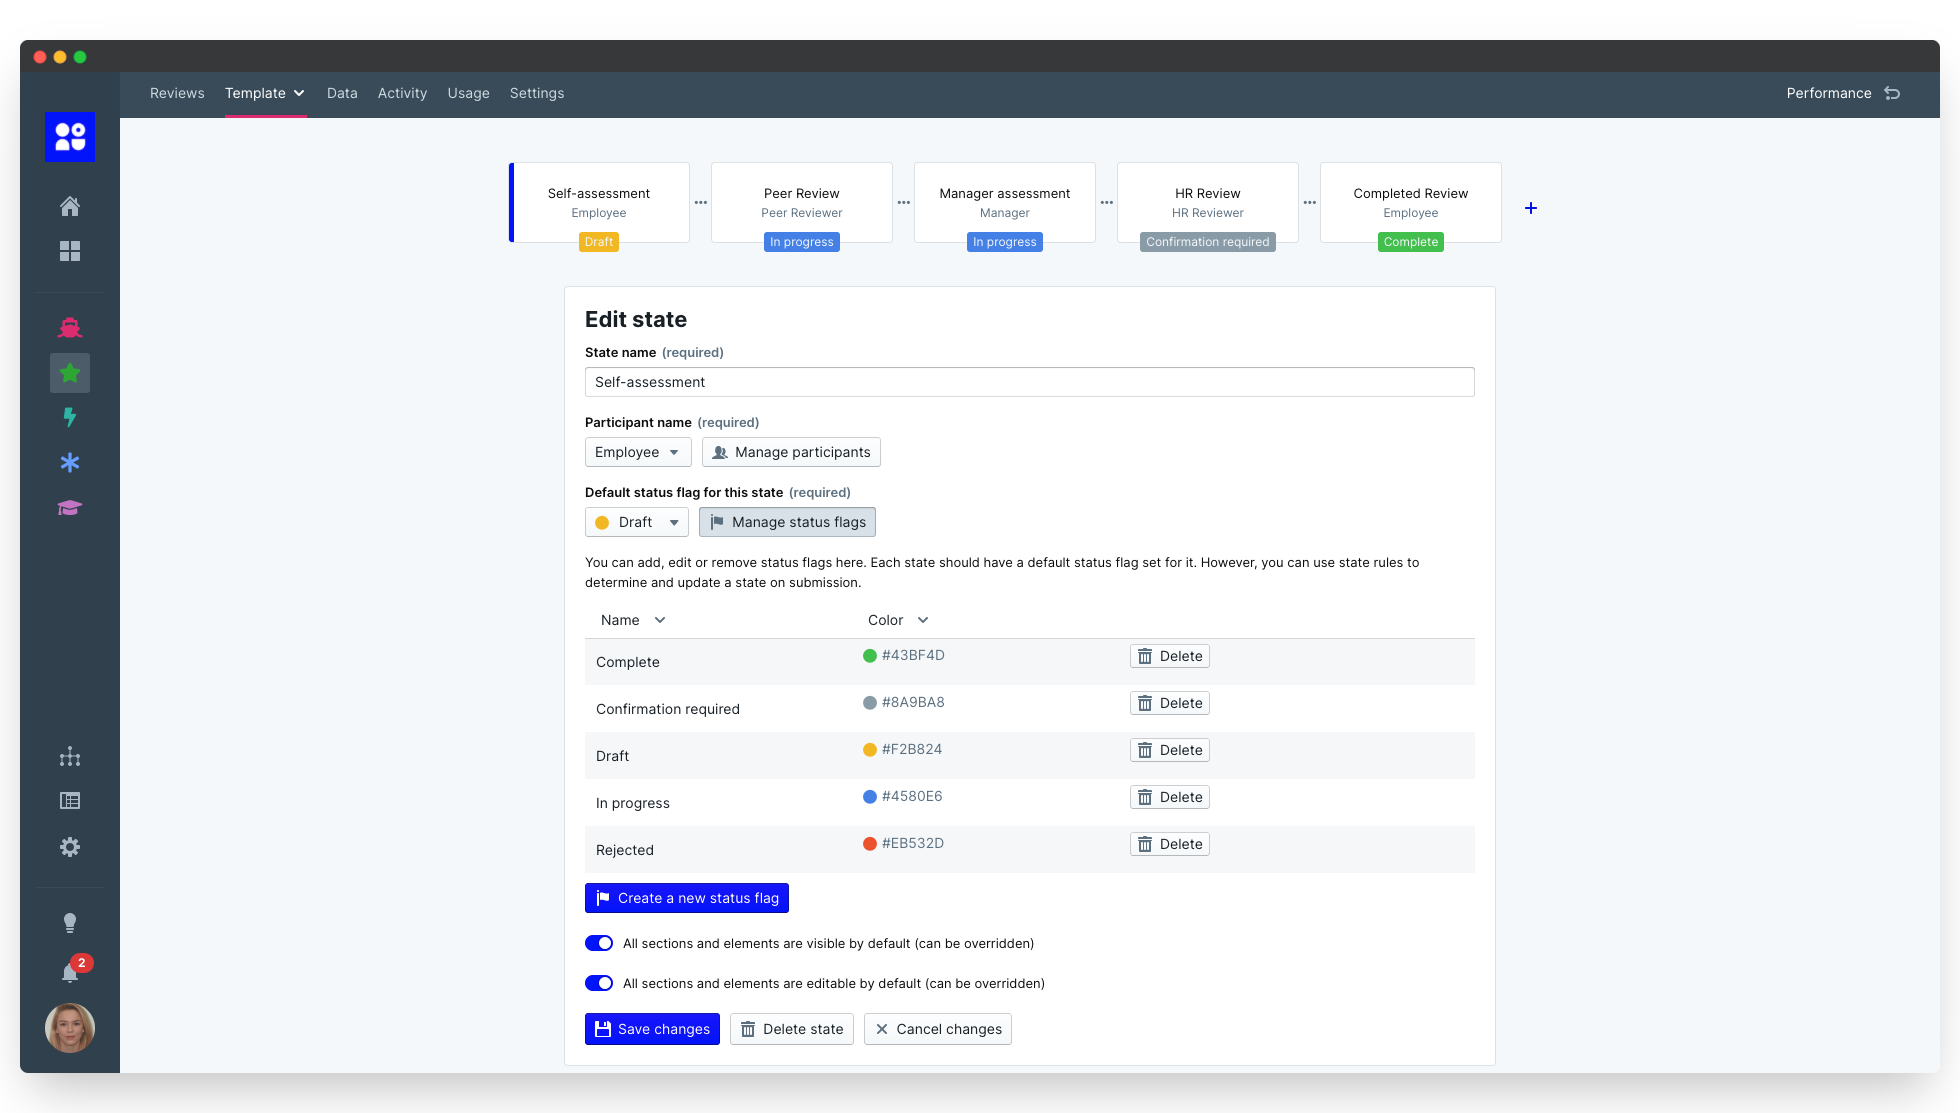Click the graduation cap sidebar icon
Screen dimensions: 1960x1113
tap(70, 507)
